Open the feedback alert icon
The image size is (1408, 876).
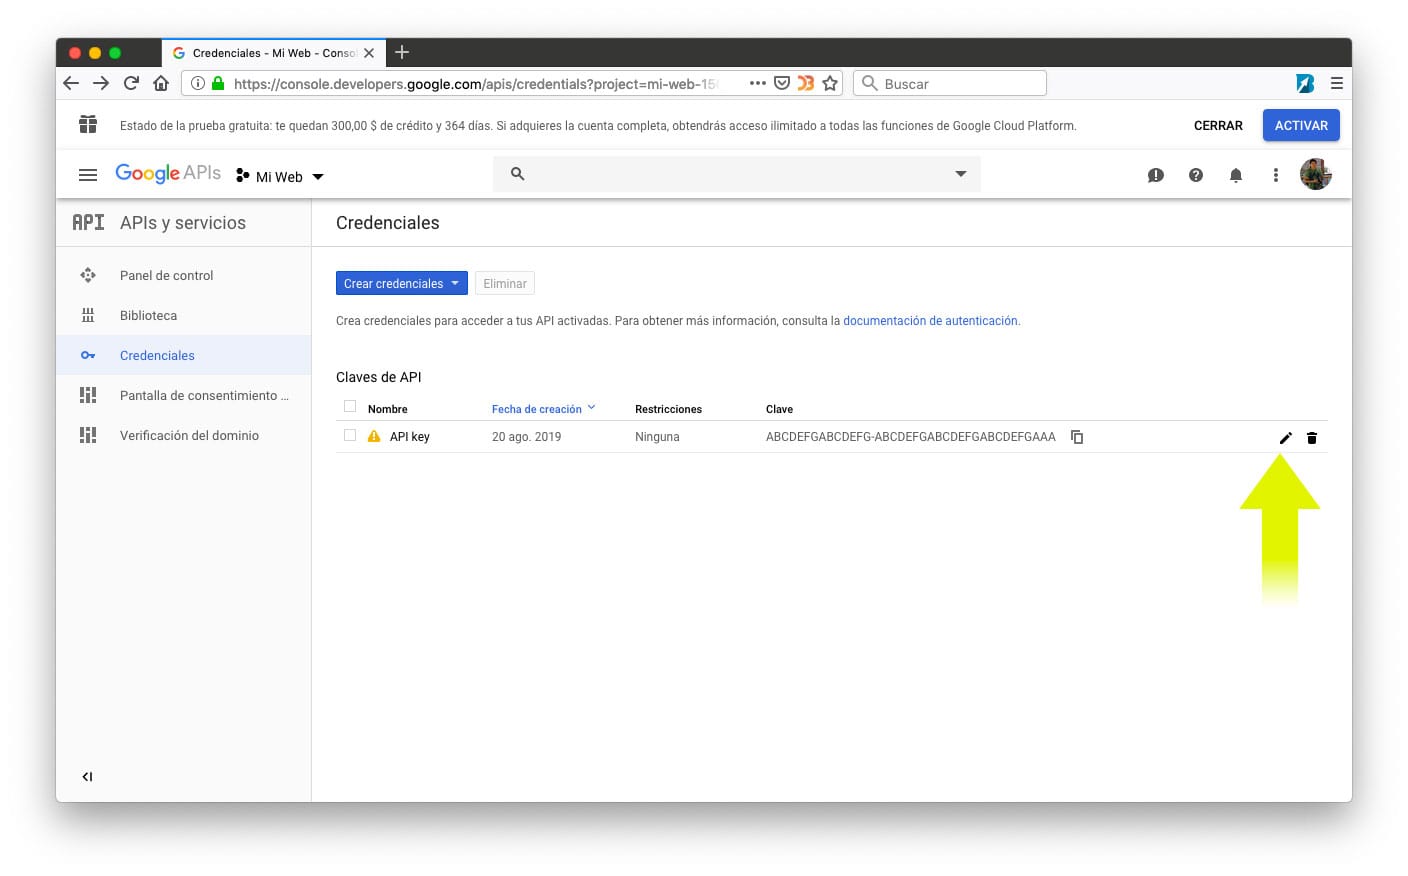[1156, 175]
